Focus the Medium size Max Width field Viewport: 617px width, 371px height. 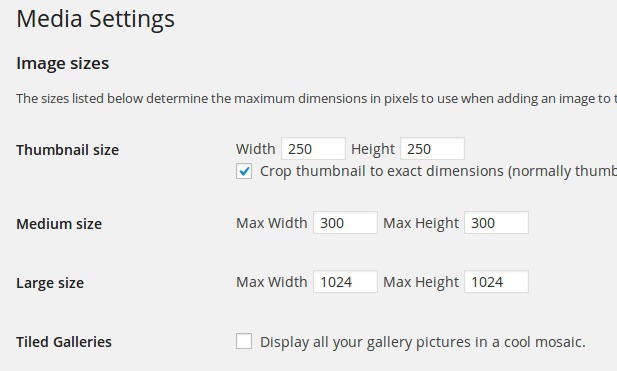(x=345, y=223)
